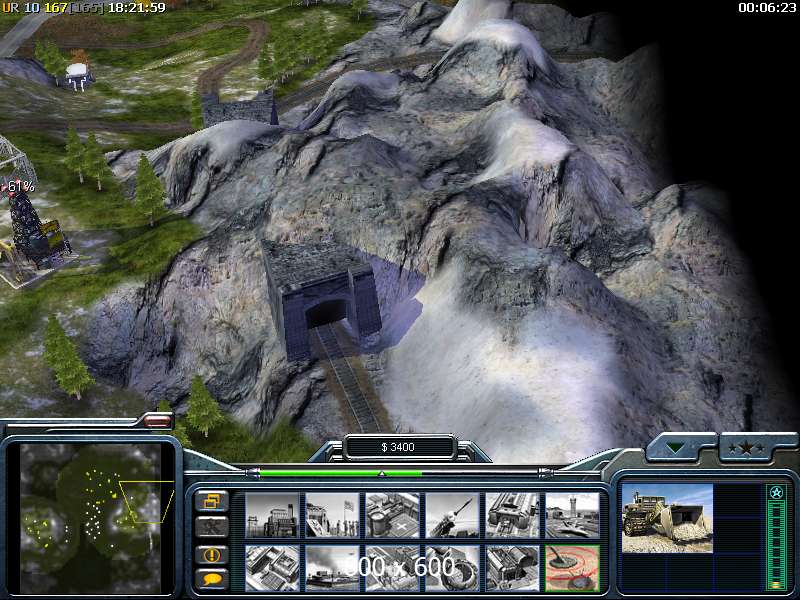This screenshot has width=800, height=600.
Task: Click inside the radar minimap
Action: tap(91, 518)
